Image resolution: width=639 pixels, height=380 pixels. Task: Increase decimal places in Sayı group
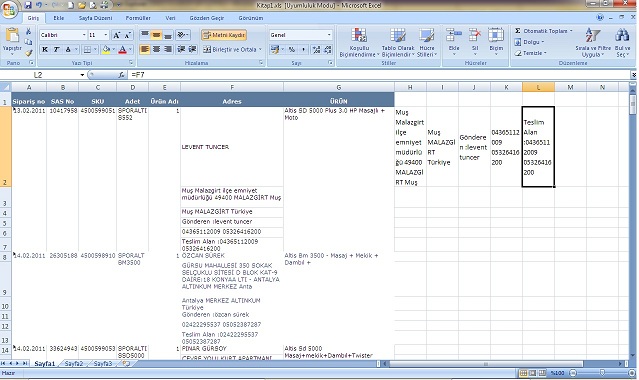[316, 50]
